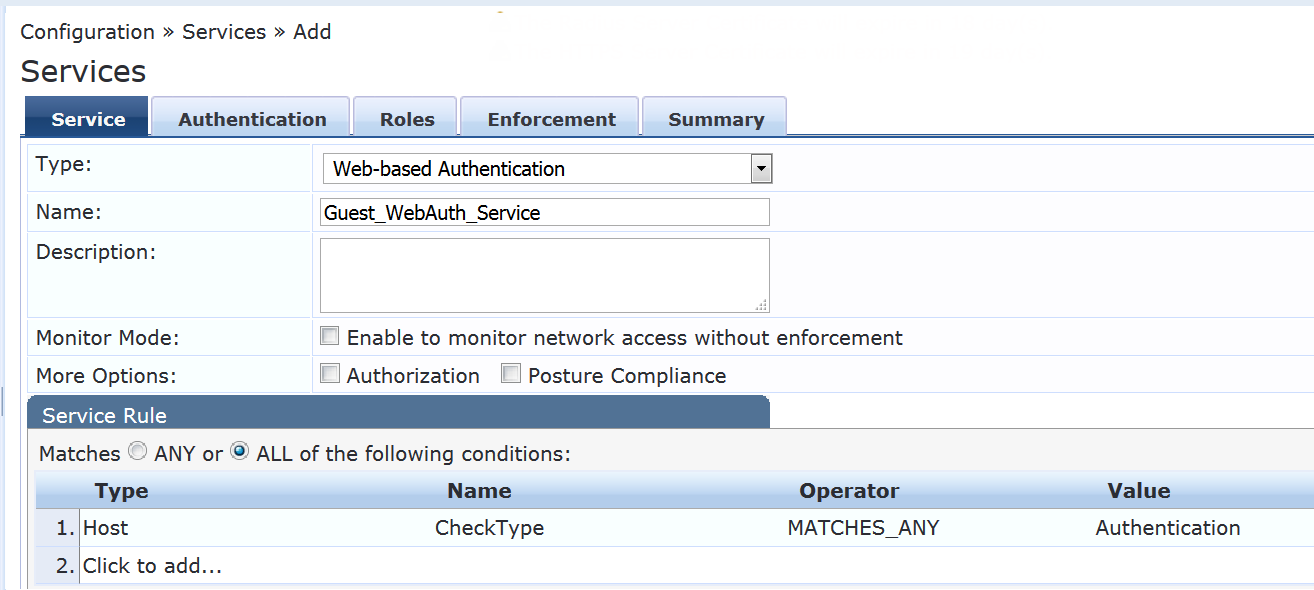
Task: Go to the Enforcement tab
Action: pos(551,119)
